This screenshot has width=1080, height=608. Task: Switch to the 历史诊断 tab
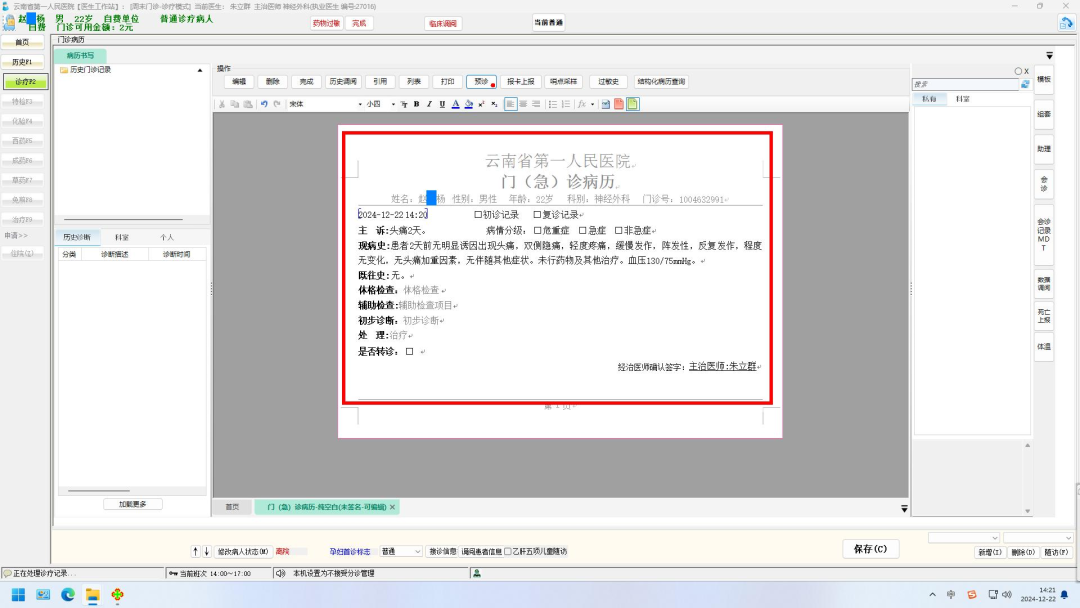click(77, 237)
